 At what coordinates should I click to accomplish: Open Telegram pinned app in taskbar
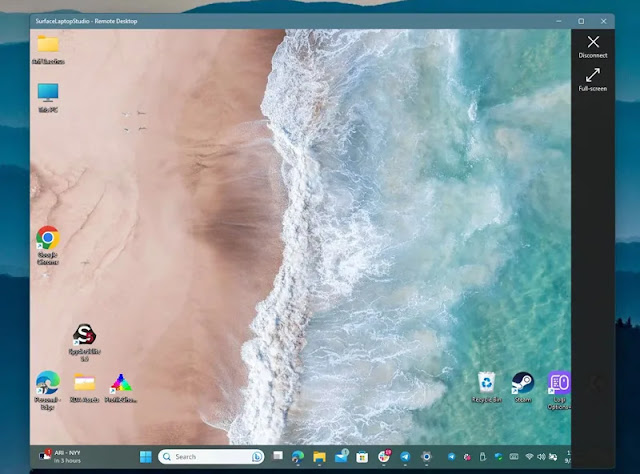(x=405, y=456)
